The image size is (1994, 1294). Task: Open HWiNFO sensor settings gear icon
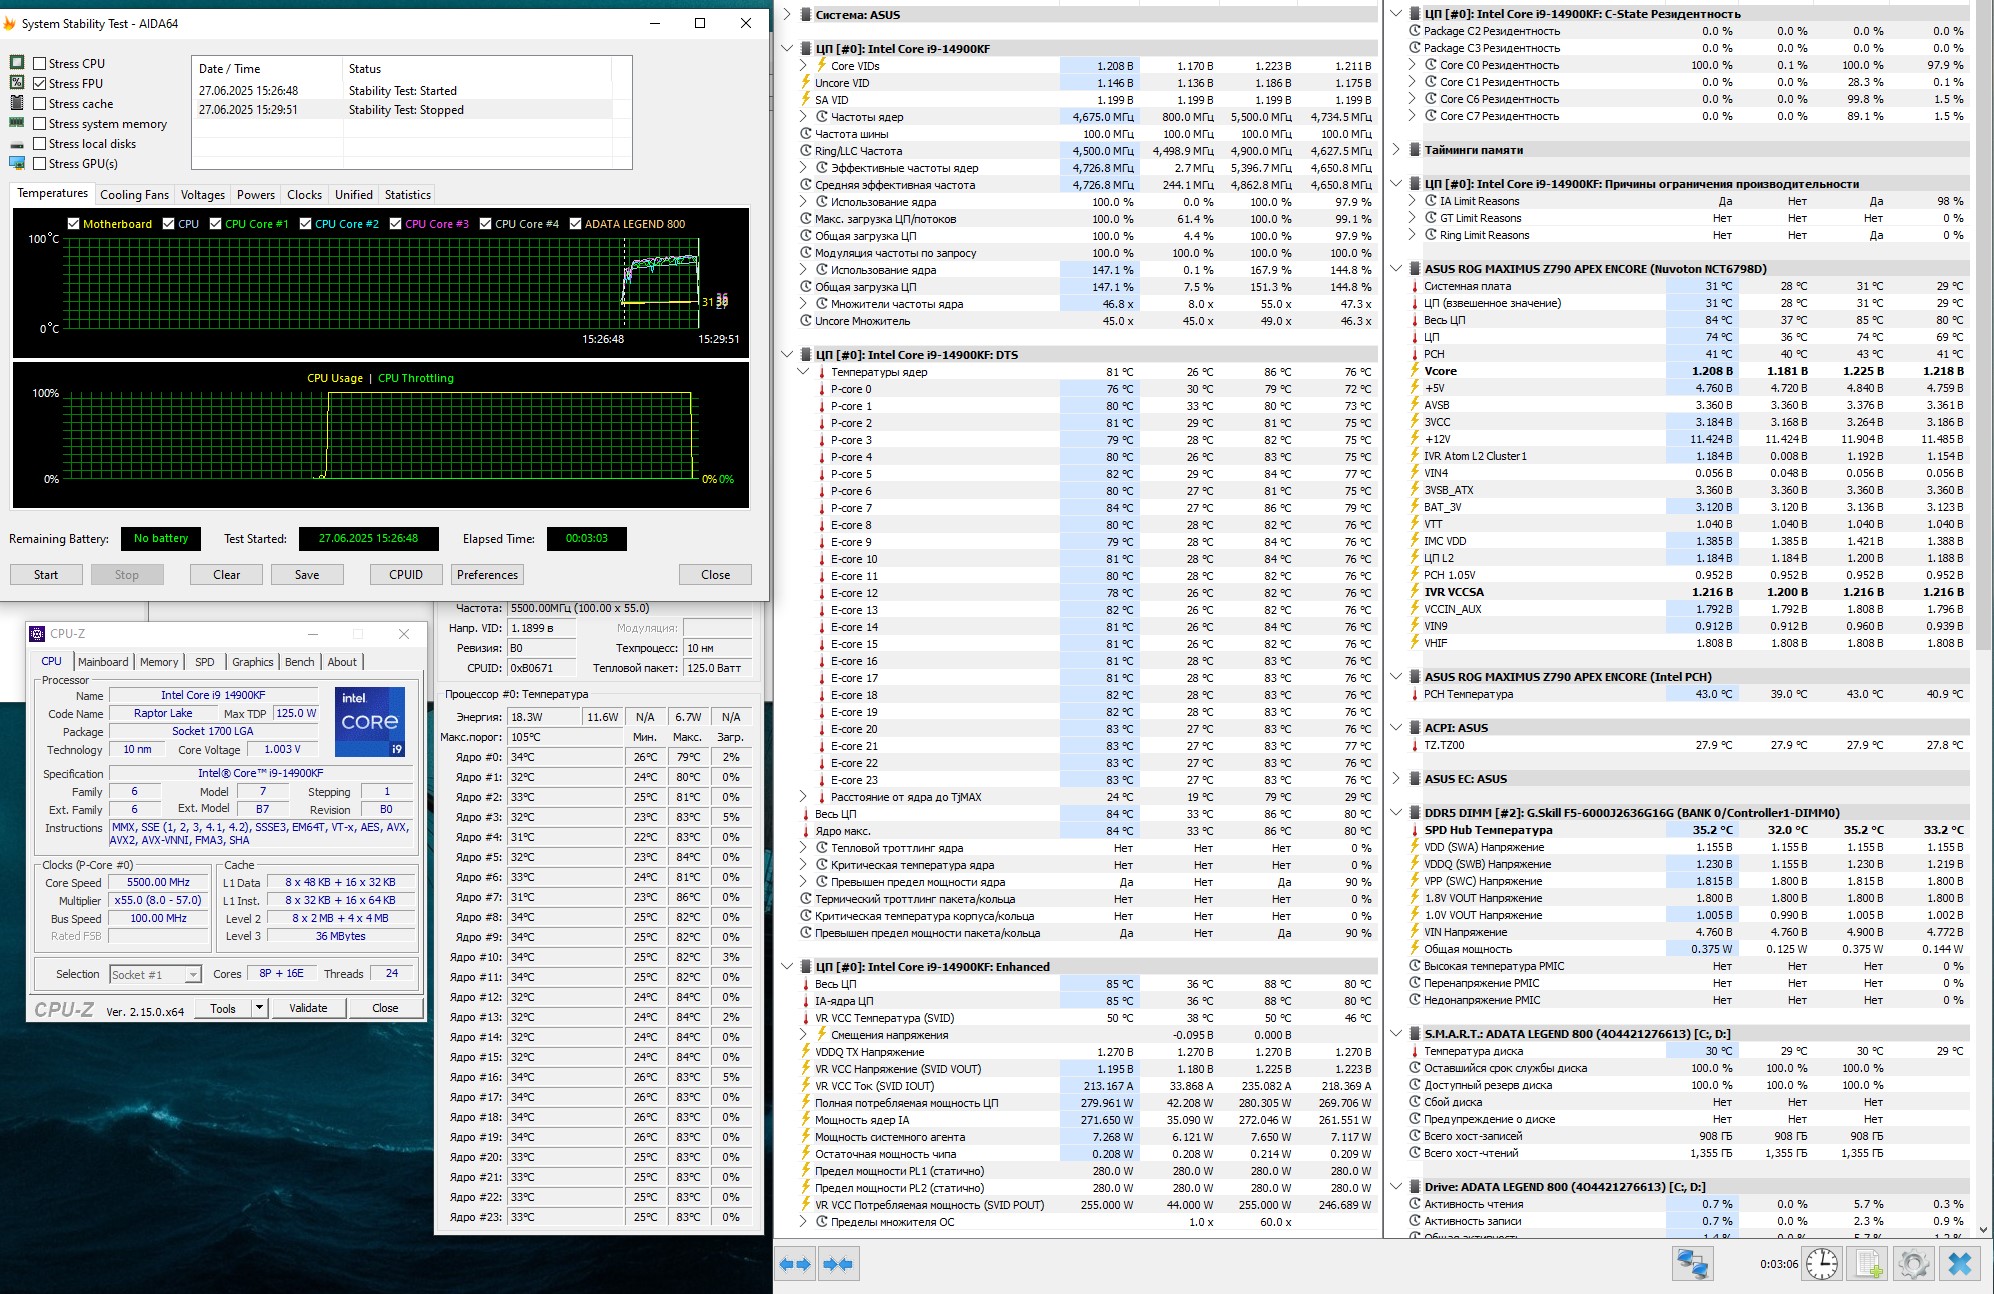pos(1913,1264)
